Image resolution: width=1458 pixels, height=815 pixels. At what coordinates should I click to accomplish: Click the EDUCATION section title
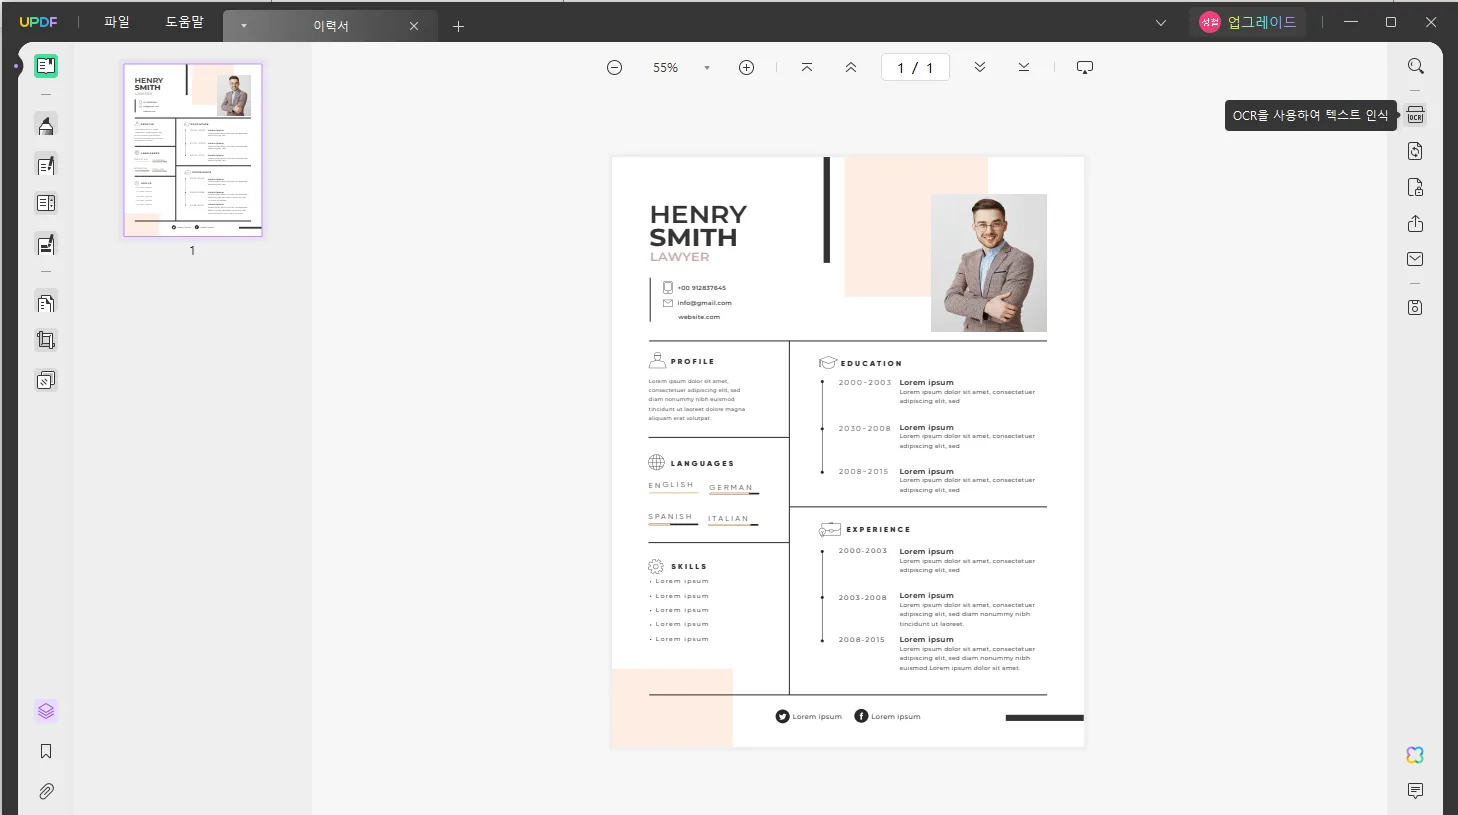tap(871, 363)
